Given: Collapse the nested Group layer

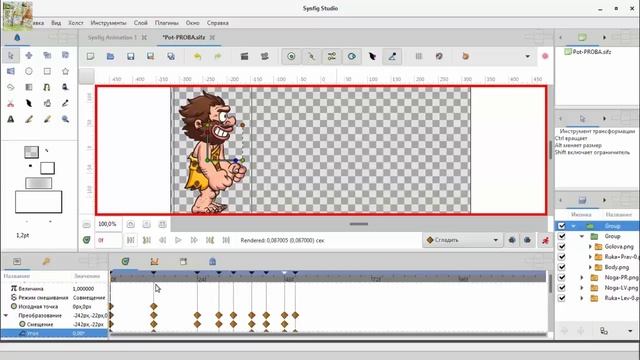Looking at the screenshot, I should pyautogui.click(x=582, y=236).
